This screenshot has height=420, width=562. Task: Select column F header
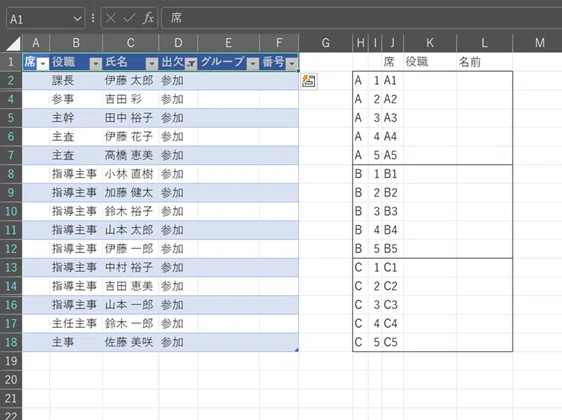pyautogui.click(x=279, y=43)
